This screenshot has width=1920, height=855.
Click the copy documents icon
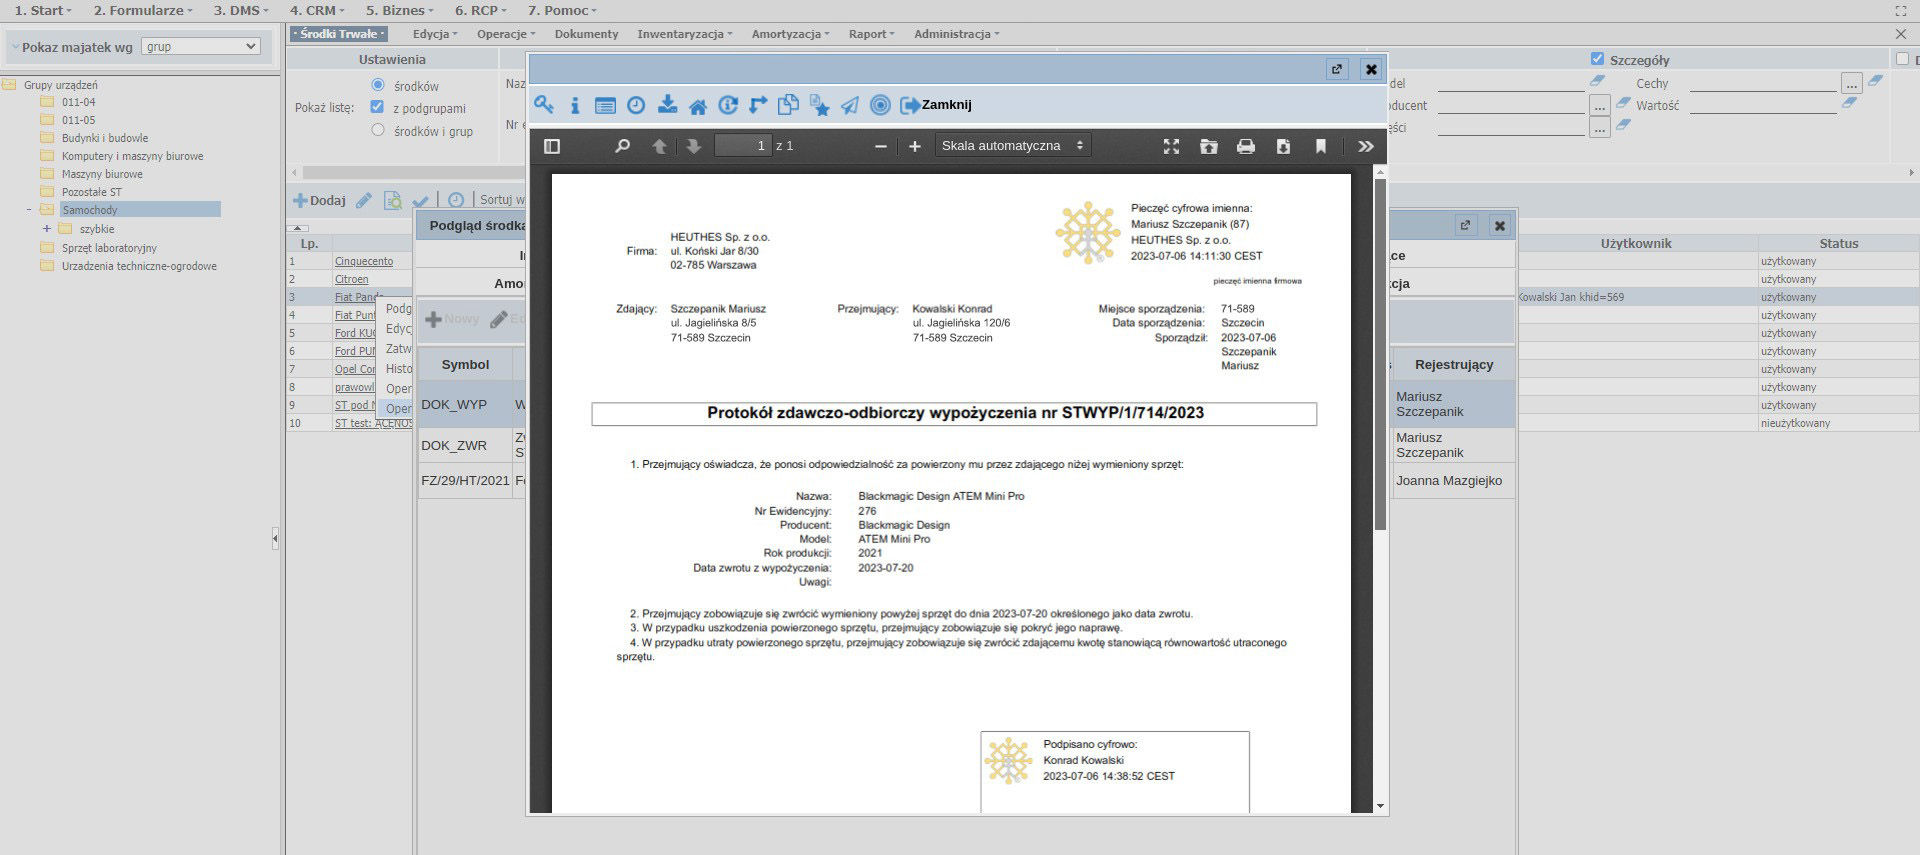(788, 105)
